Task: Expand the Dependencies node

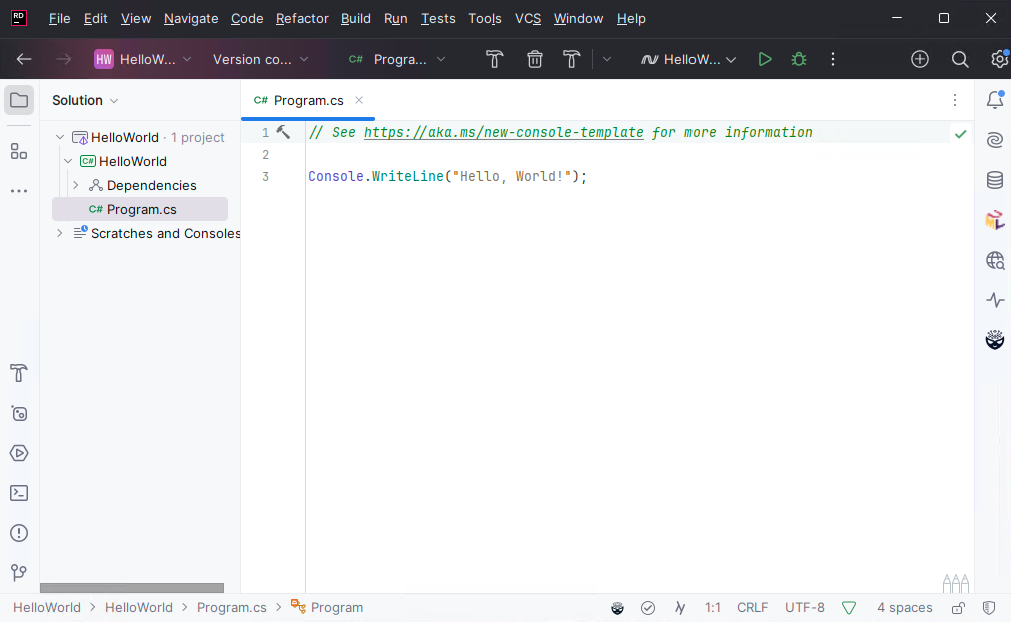Action: (76, 185)
